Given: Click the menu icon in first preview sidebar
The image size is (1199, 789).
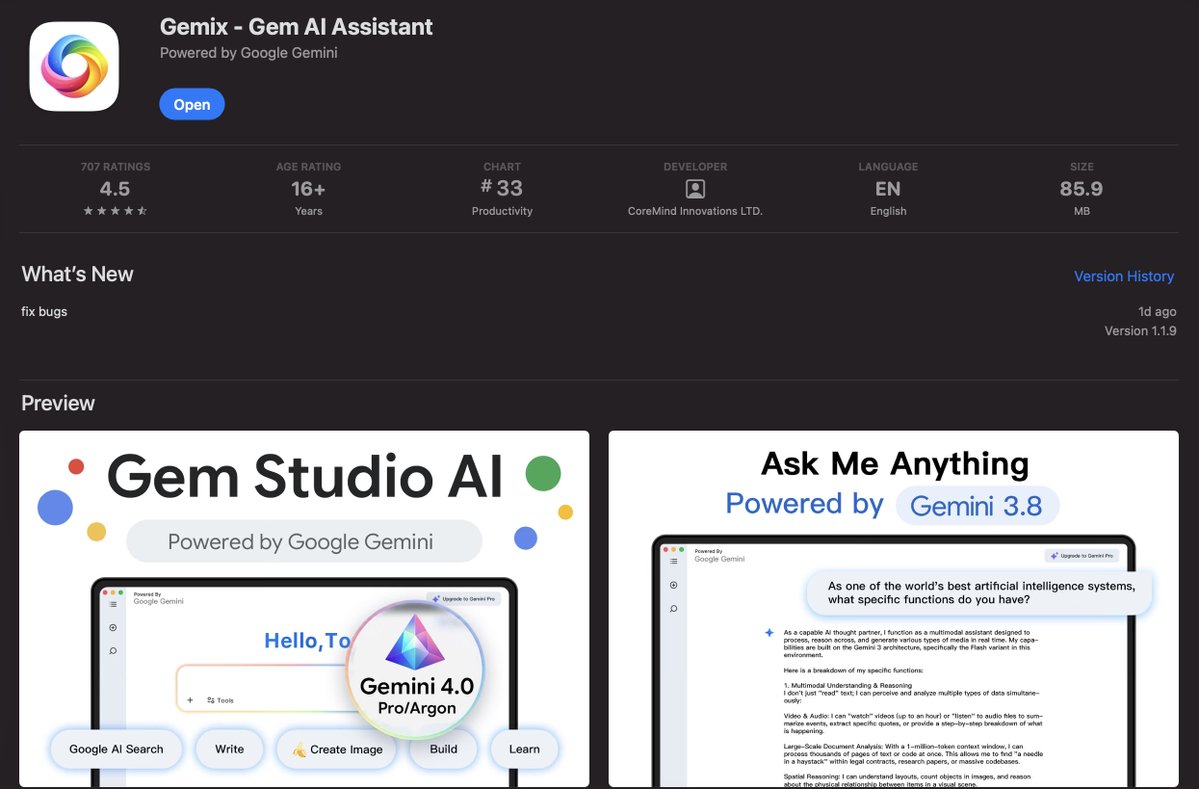Looking at the screenshot, I should click(113, 604).
